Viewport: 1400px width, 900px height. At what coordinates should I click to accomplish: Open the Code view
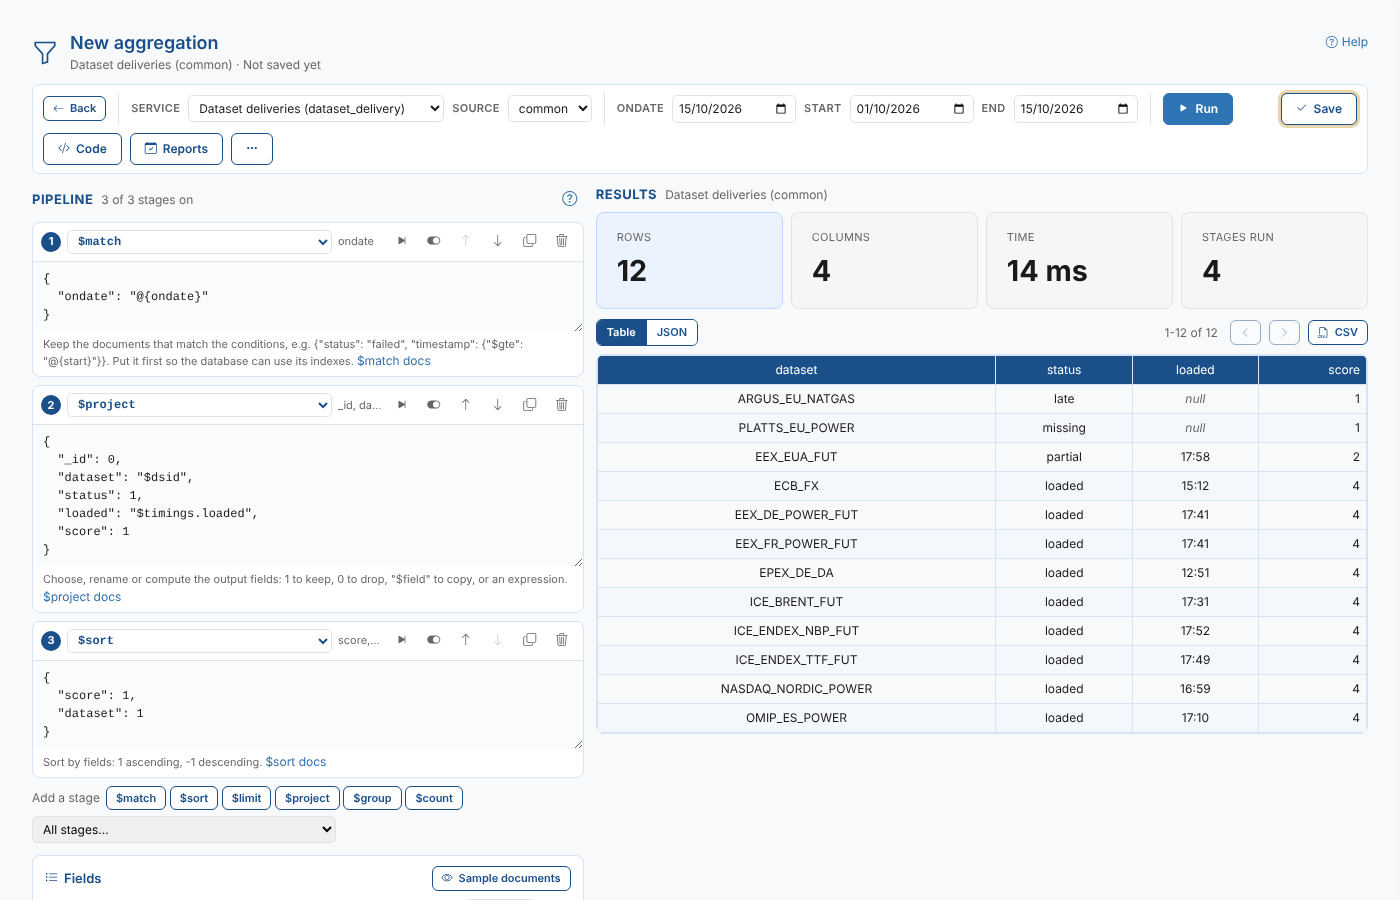tap(82, 149)
